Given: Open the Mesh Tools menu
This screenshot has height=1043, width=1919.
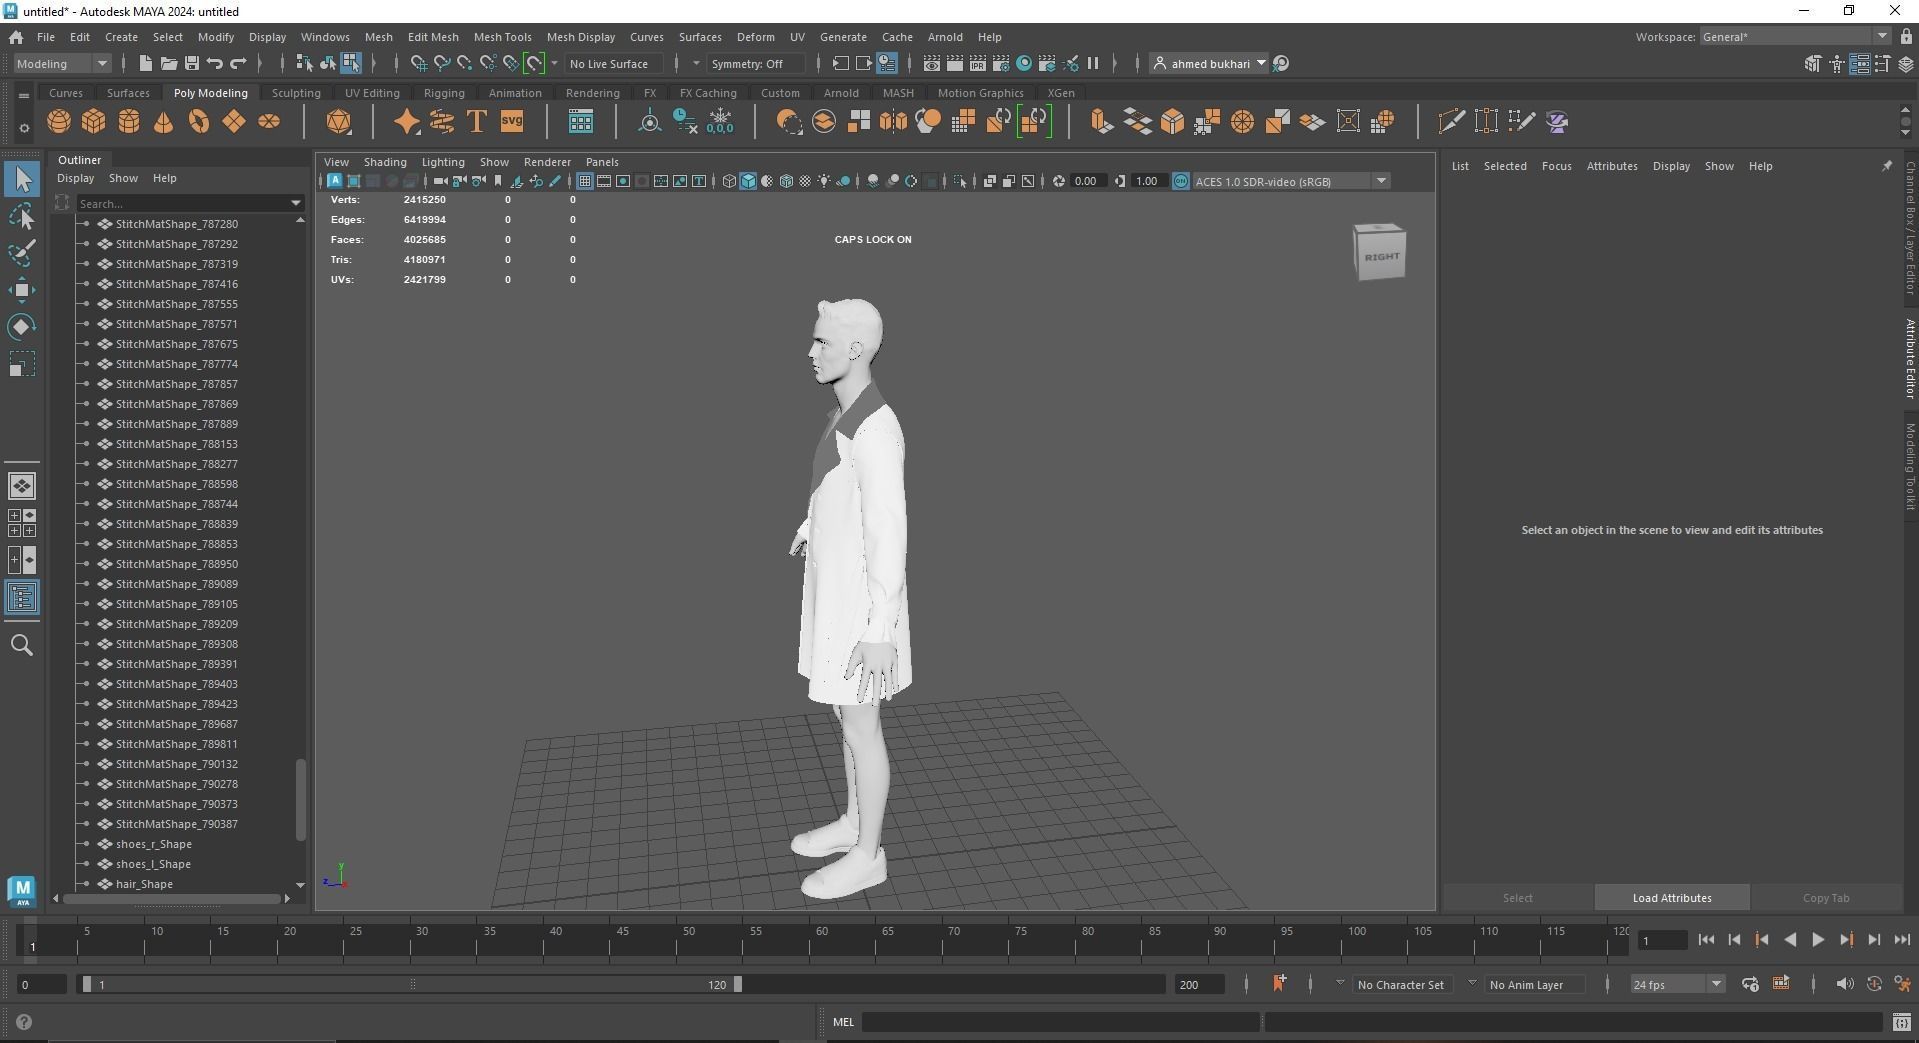Looking at the screenshot, I should point(502,37).
